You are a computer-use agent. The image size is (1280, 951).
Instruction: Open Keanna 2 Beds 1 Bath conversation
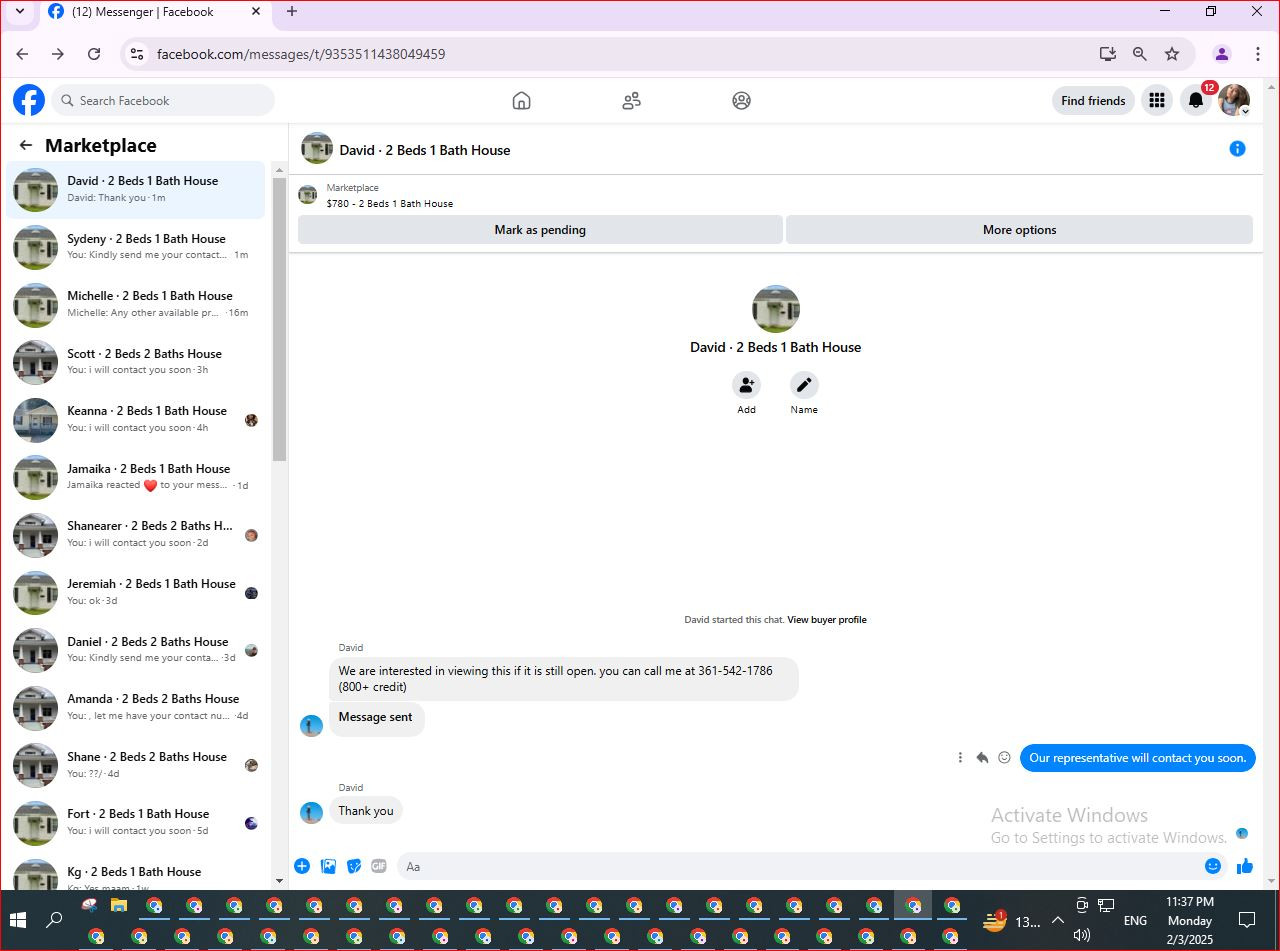pyautogui.click(x=135, y=420)
